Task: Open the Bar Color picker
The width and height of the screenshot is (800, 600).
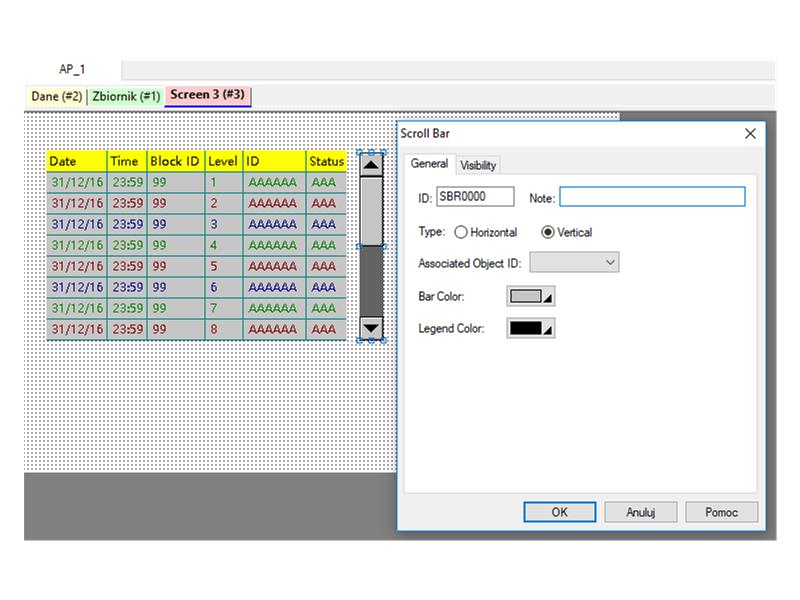Action: 531,296
